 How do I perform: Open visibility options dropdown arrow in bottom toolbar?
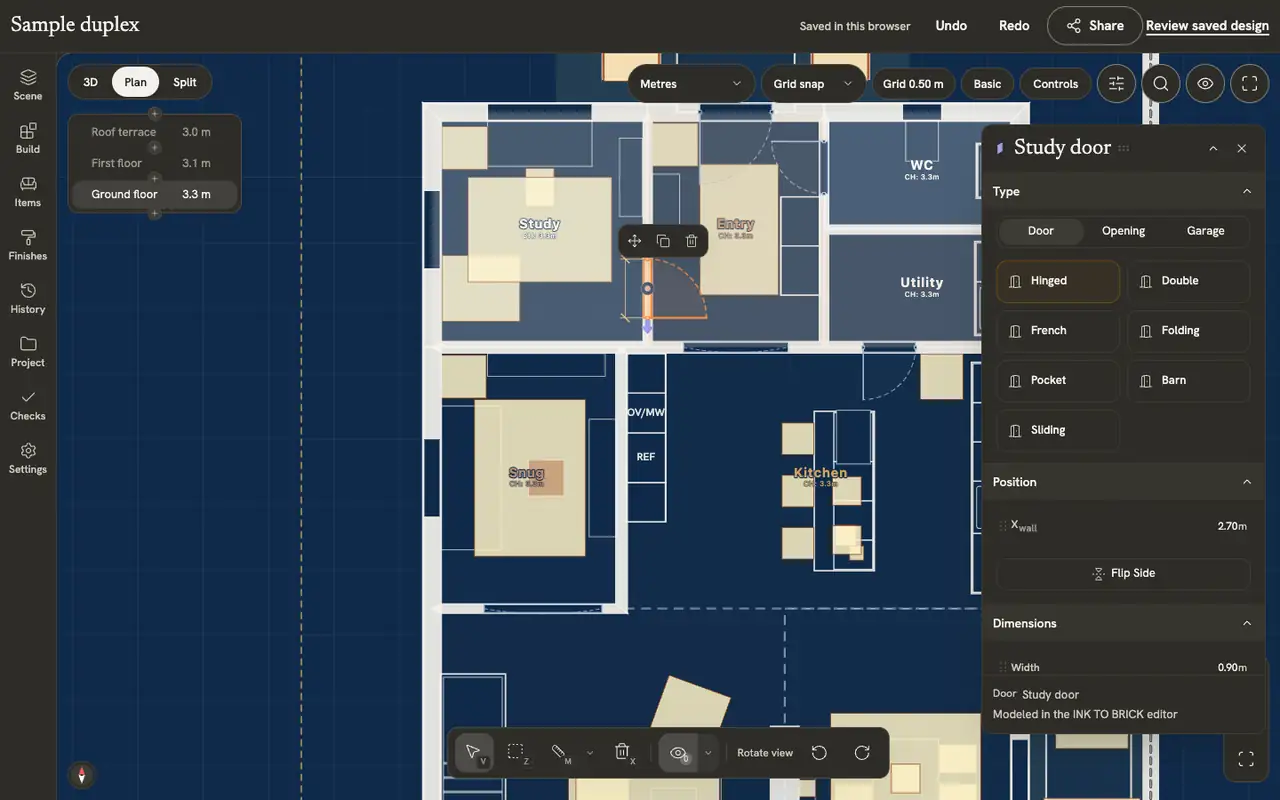coord(708,752)
